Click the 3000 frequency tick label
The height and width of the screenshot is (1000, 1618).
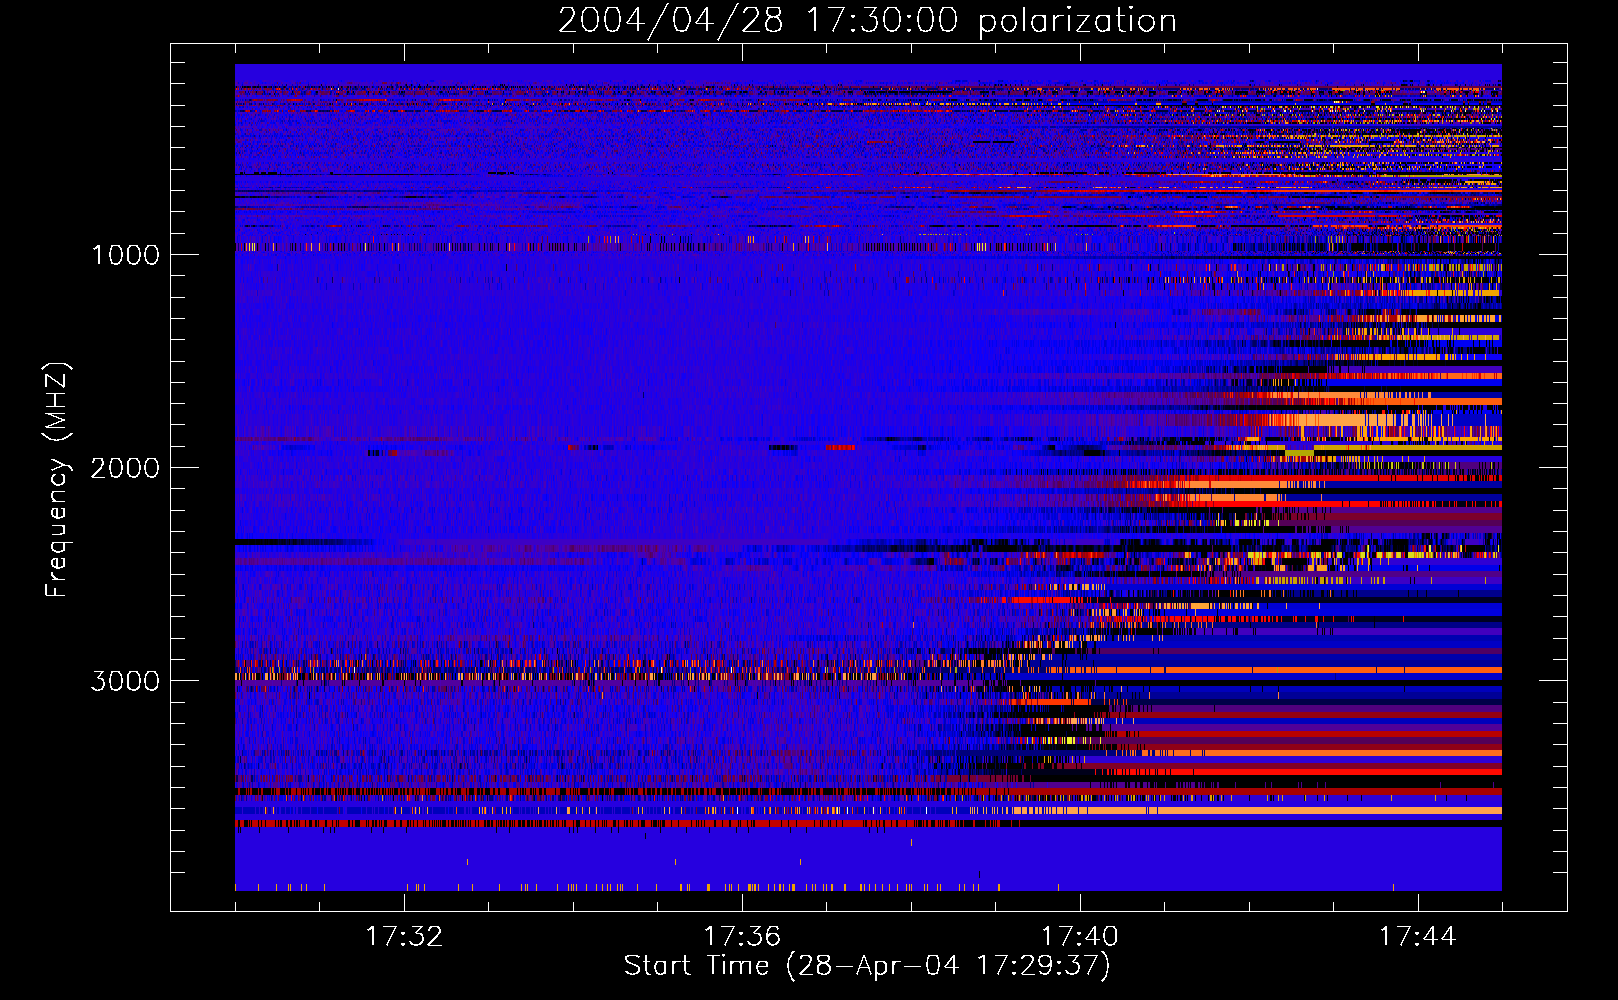125,681
